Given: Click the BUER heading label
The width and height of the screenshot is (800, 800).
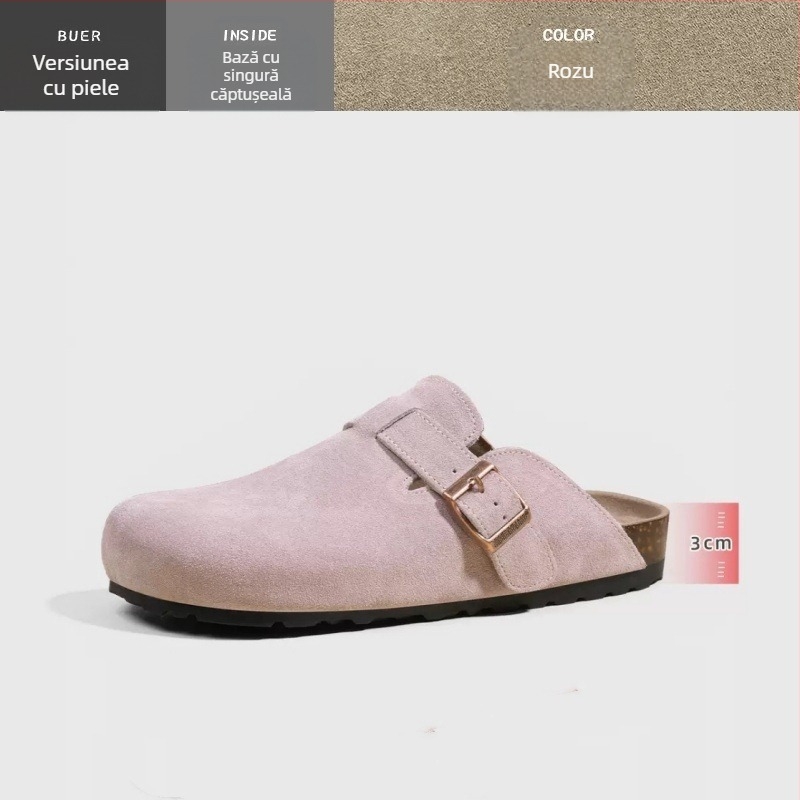Looking at the screenshot, I should pos(79,36).
